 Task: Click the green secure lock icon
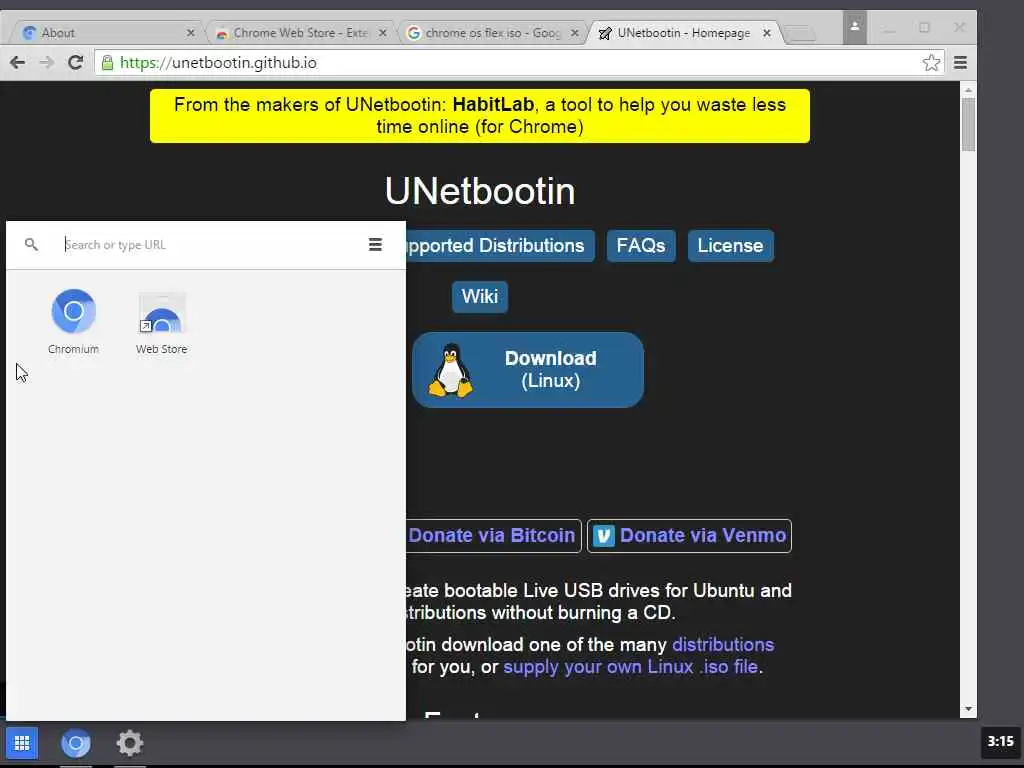pyautogui.click(x=107, y=63)
